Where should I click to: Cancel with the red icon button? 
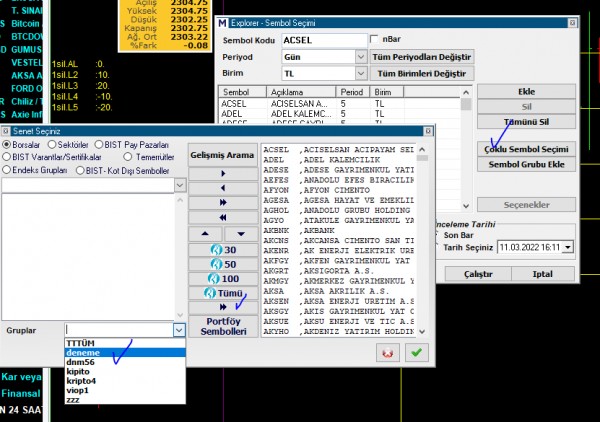(x=388, y=352)
